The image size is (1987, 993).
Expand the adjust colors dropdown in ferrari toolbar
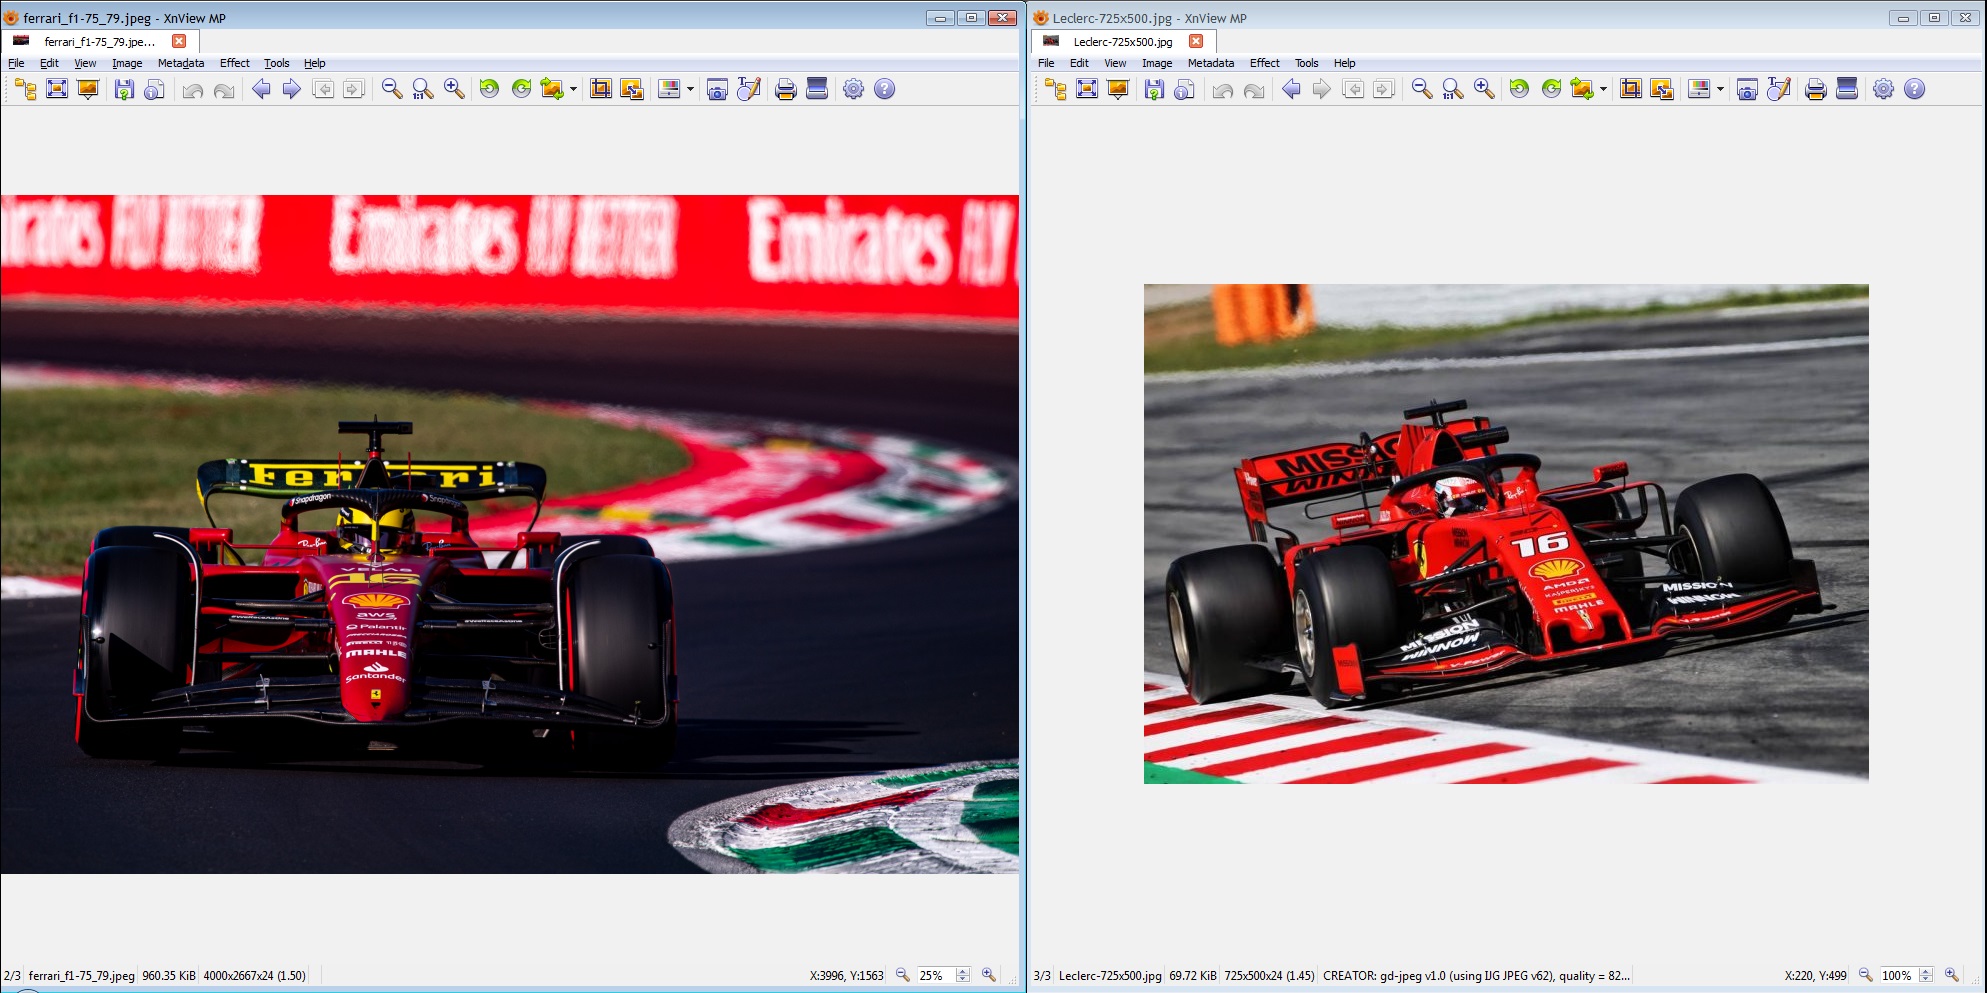click(x=690, y=89)
